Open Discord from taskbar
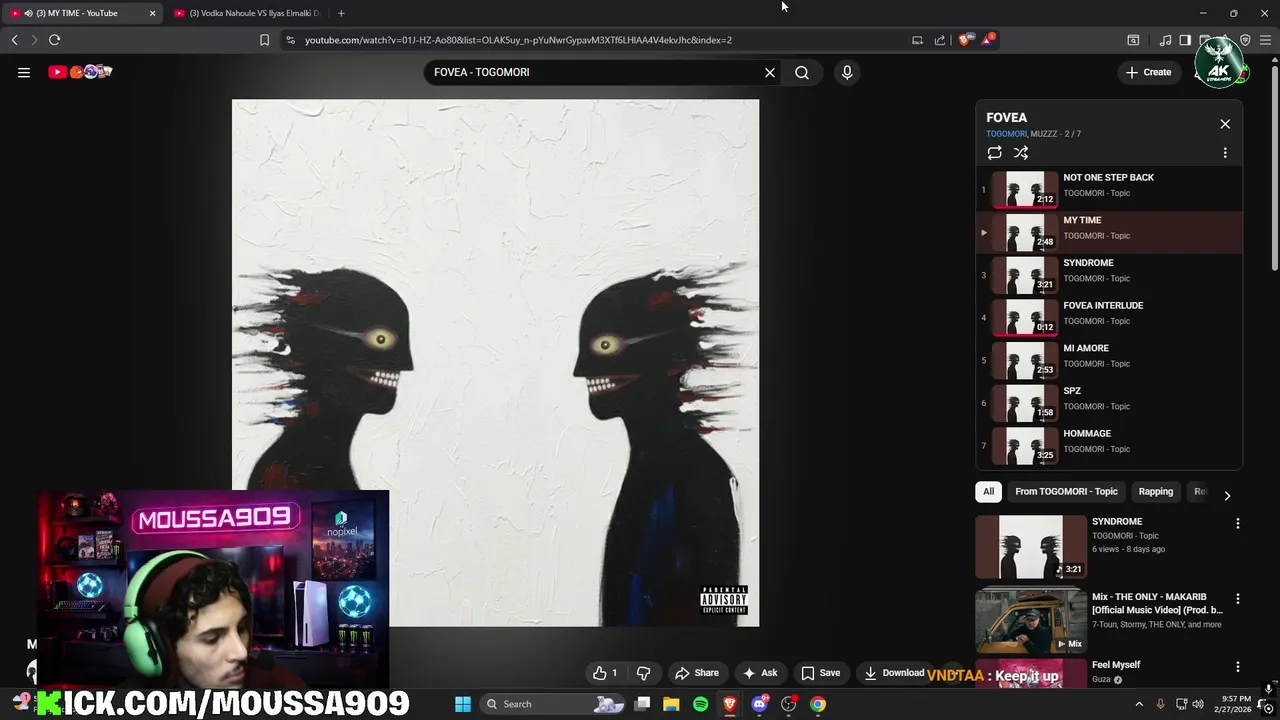This screenshot has height=720, width=1280. tap(759, 704)
